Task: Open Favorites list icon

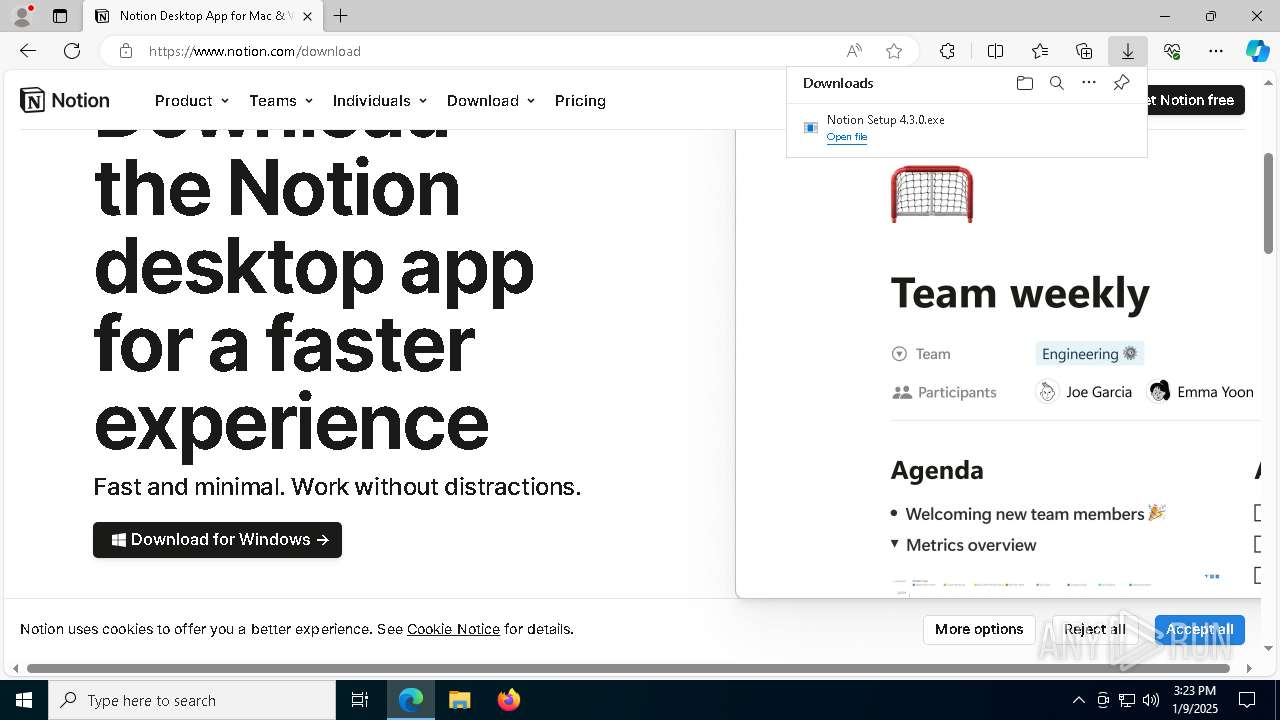Action: 1040,51
